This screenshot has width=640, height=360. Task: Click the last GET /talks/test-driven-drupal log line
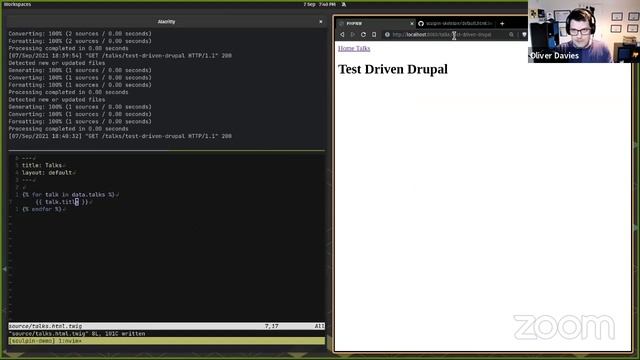pyautogui.click(x=120, y=136)
